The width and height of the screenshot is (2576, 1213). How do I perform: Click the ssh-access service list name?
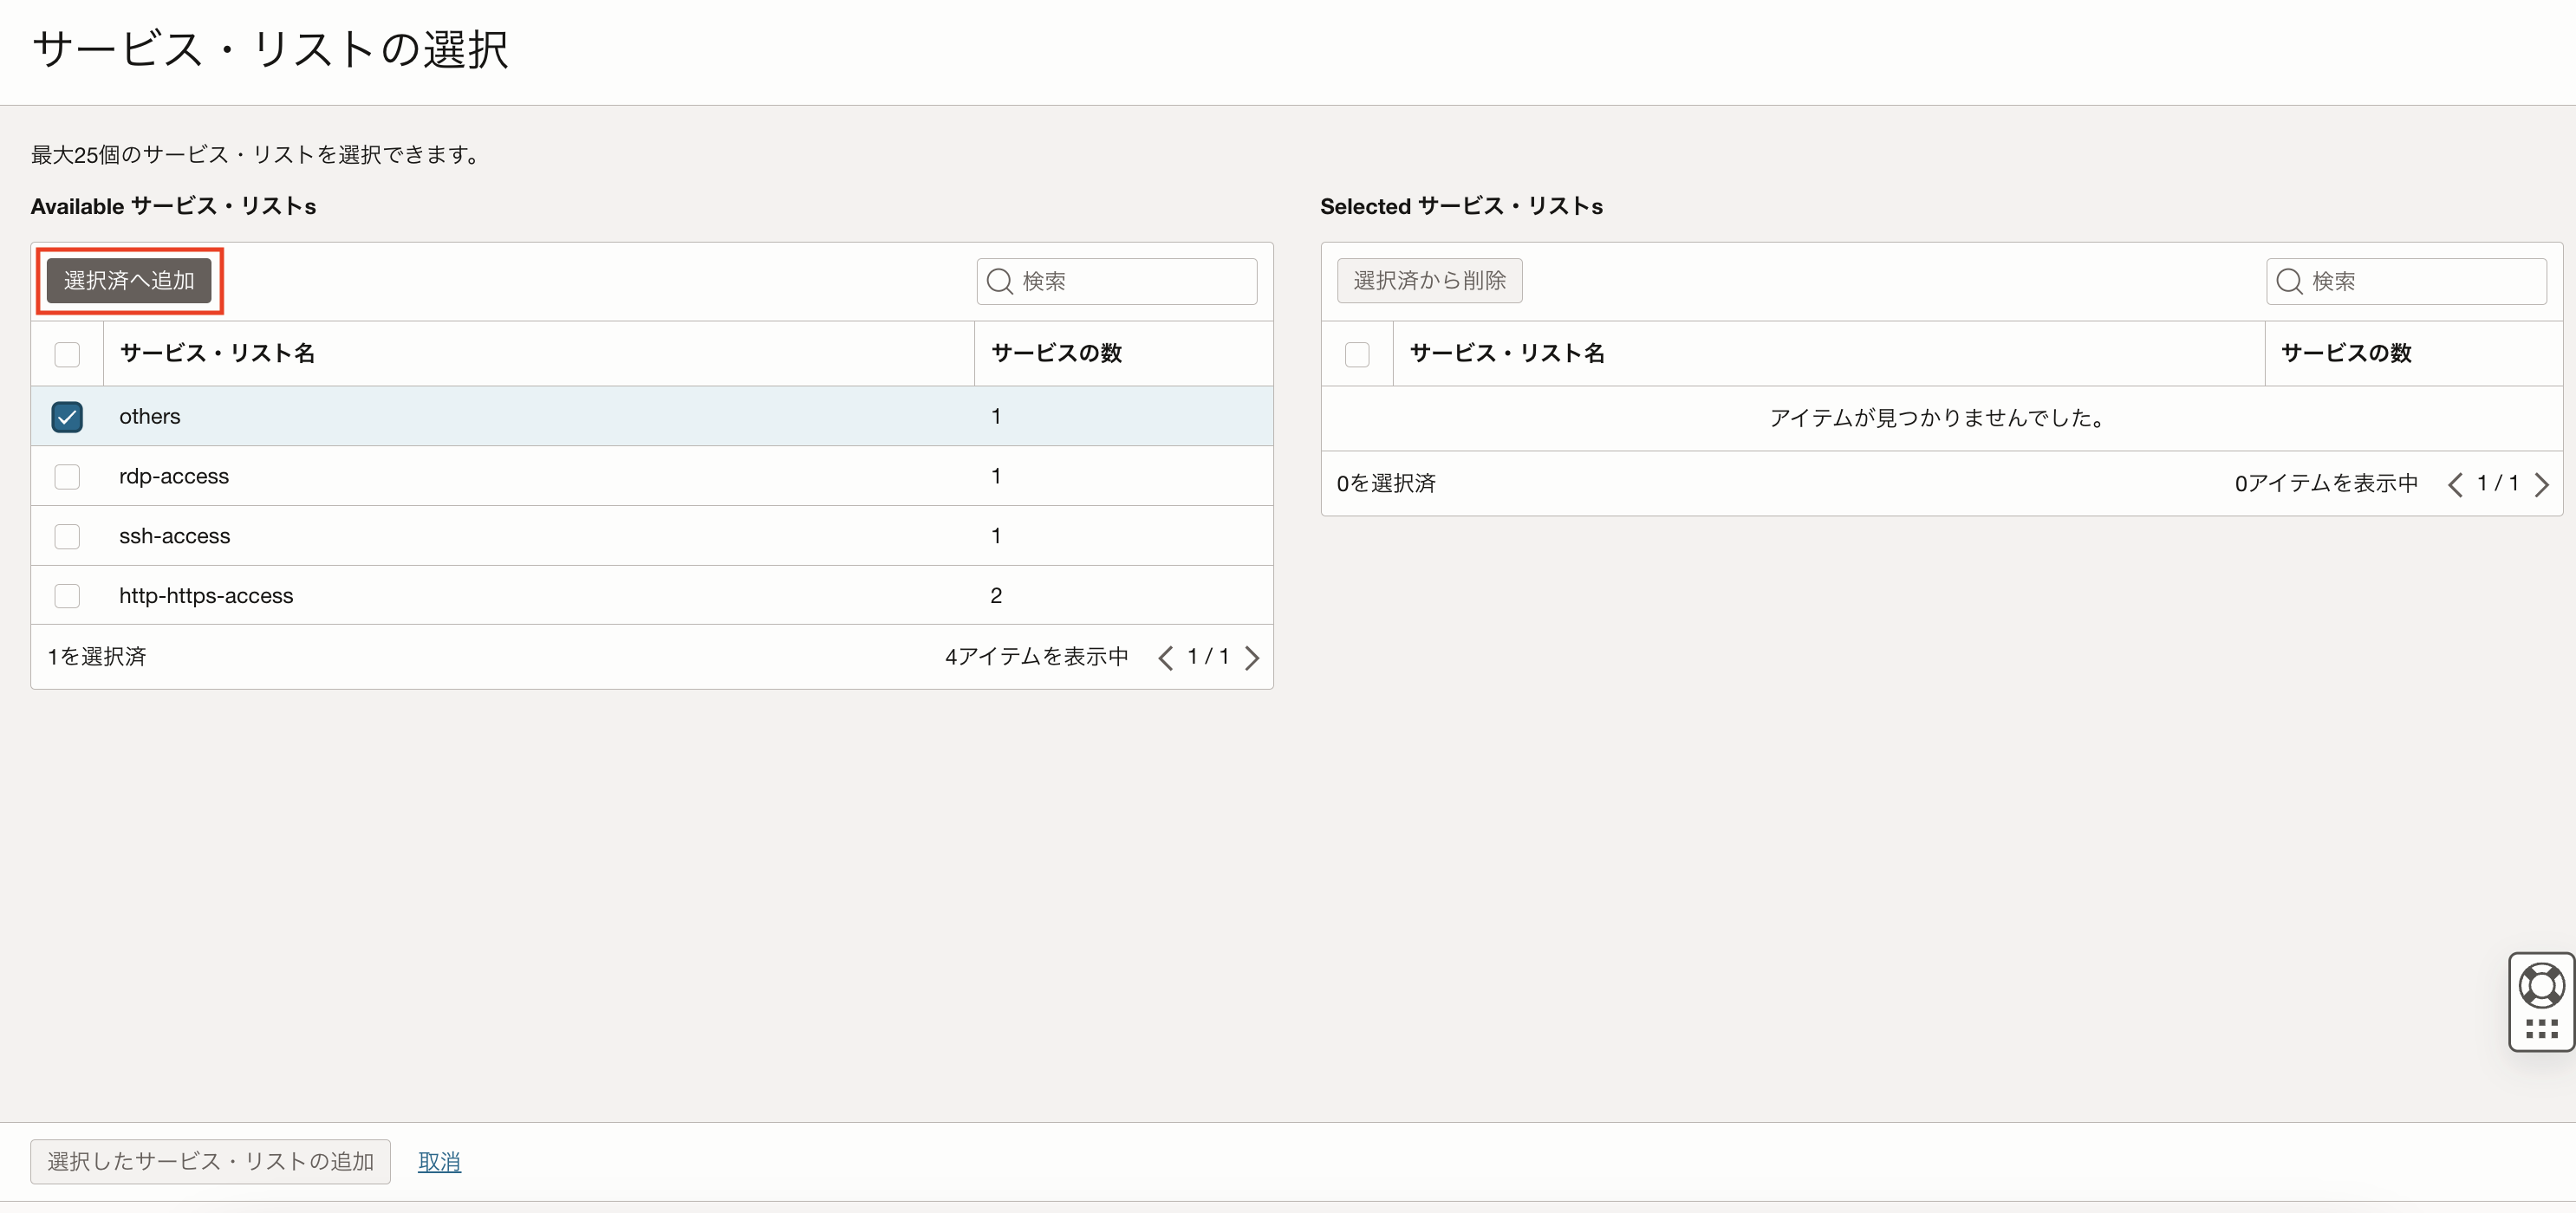[x=175, y=536]
